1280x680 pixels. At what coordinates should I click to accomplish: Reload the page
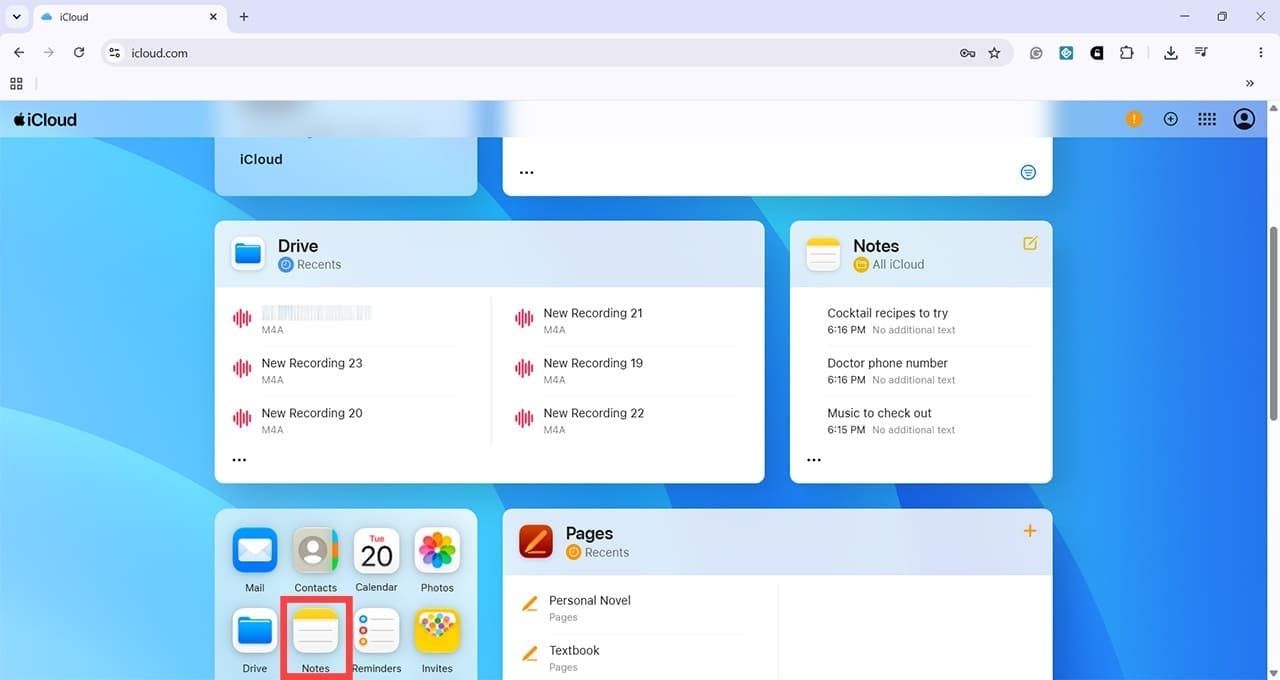click(79, 53)
